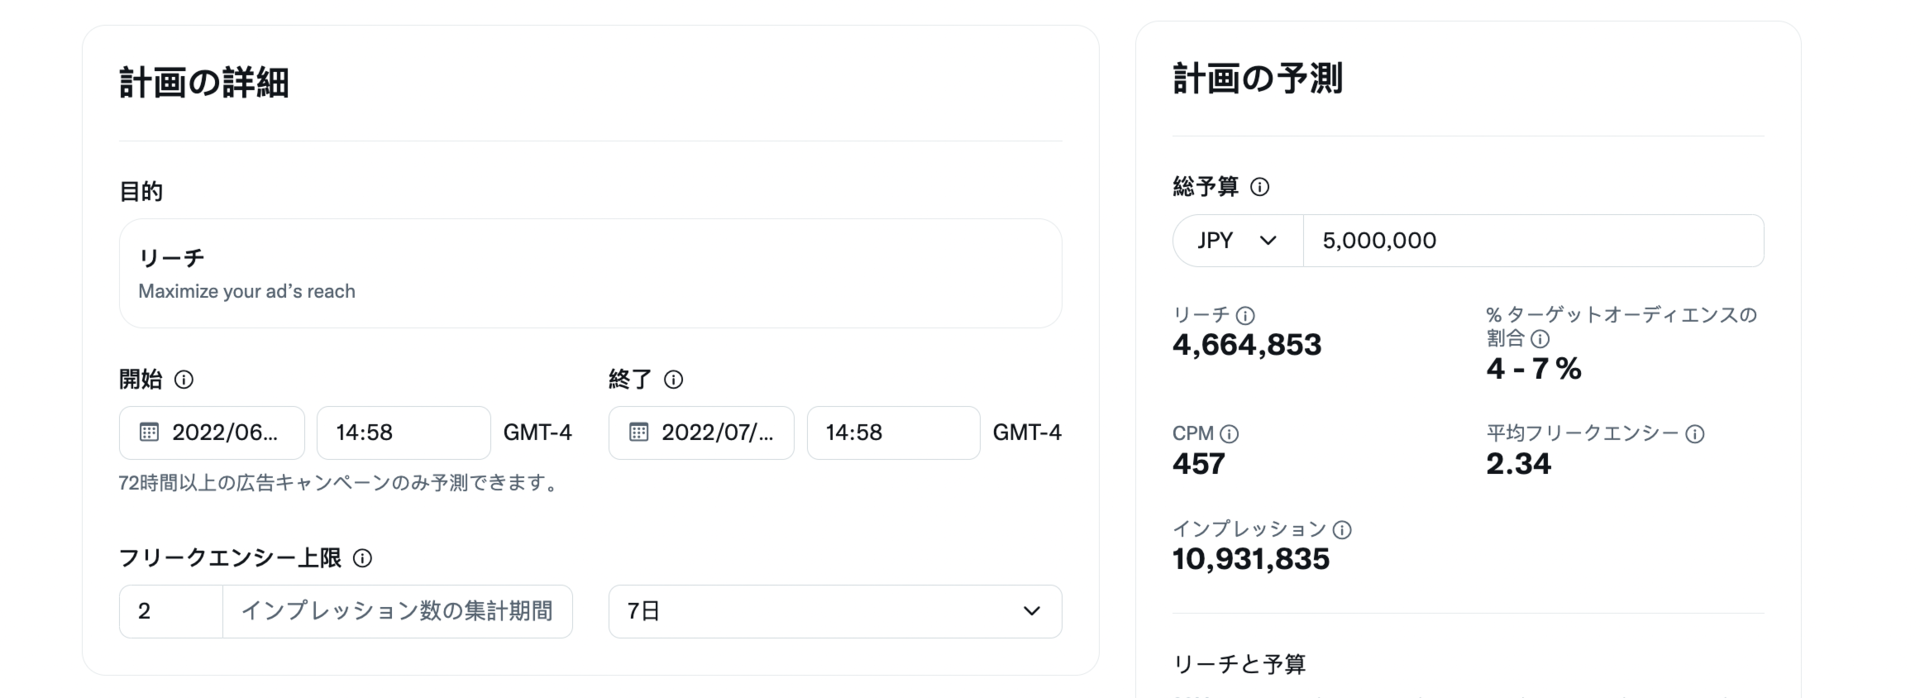Click info icon next to 開始 label
The height and width of the screenshot is (698, 1920).
[184, 379]
